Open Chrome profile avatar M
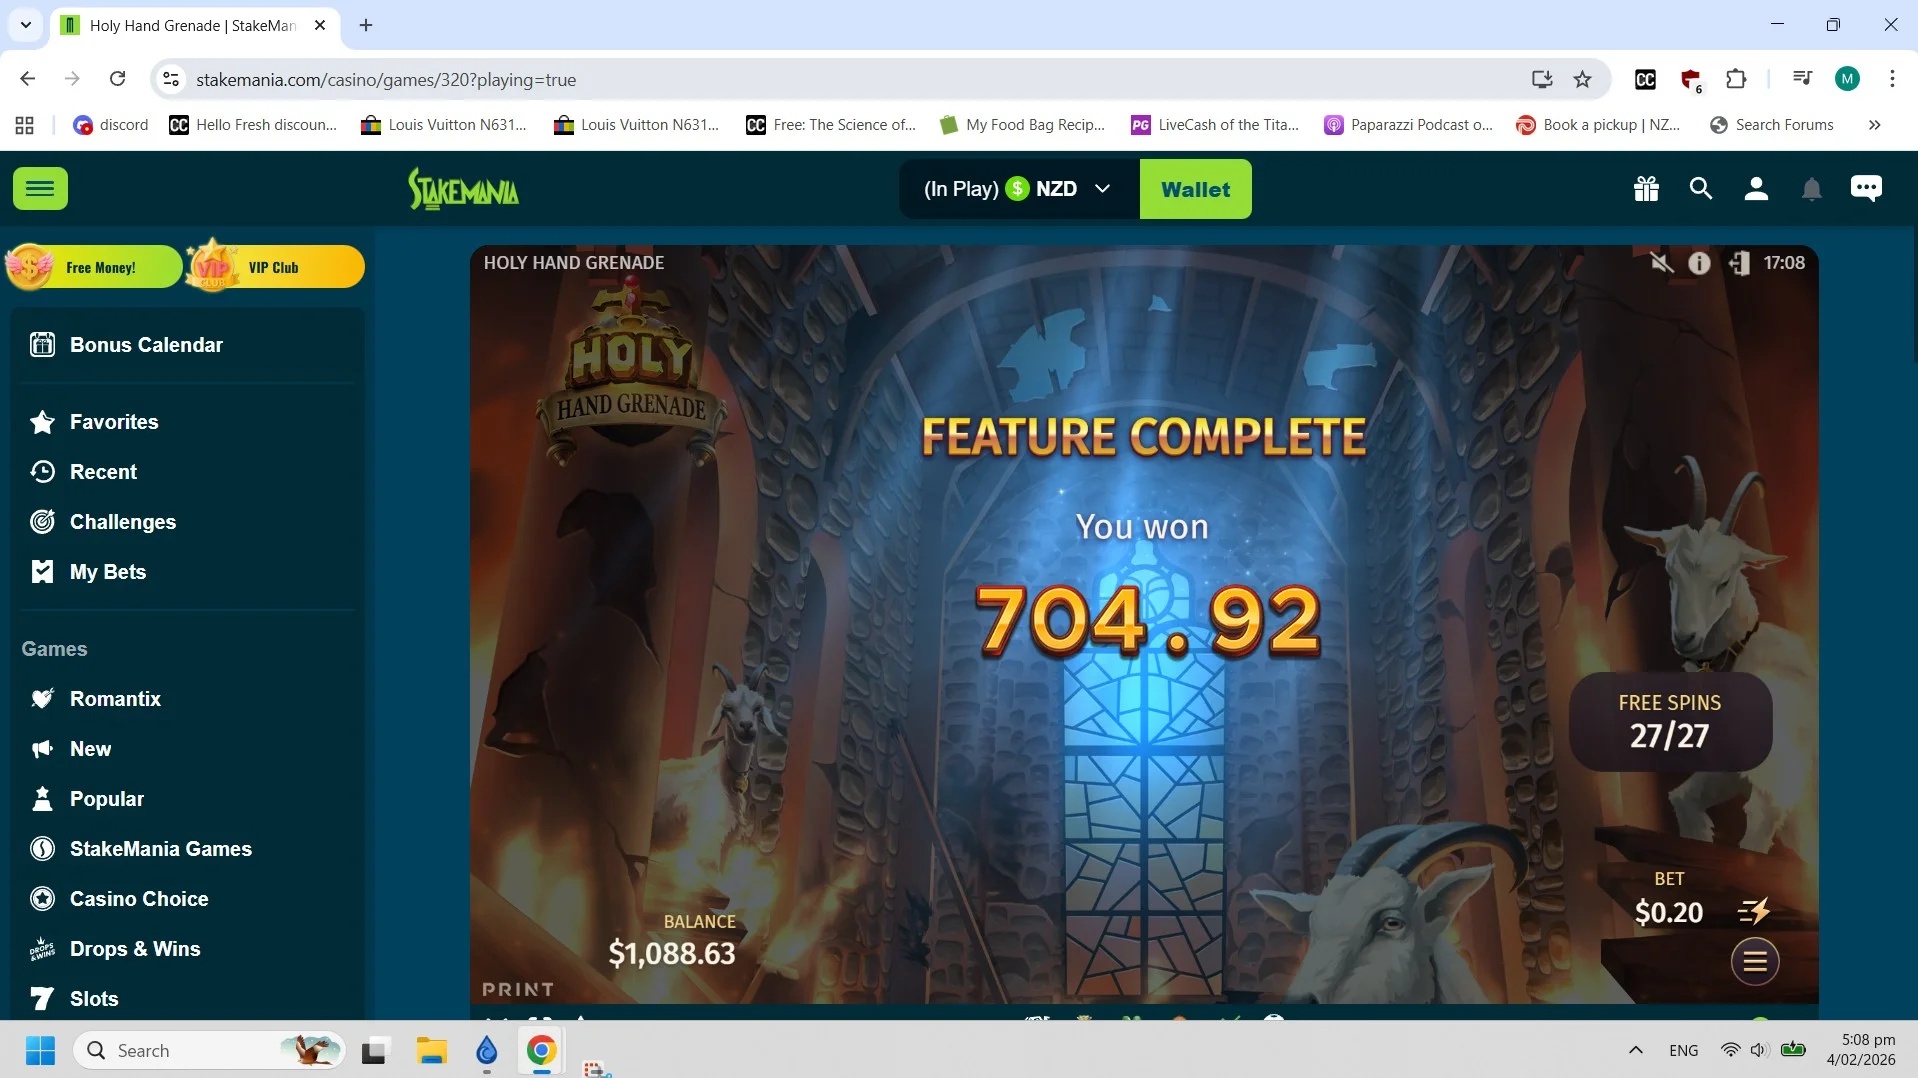The height and width of the screenshot is (1078, 1918). [x=1847, y=79]
